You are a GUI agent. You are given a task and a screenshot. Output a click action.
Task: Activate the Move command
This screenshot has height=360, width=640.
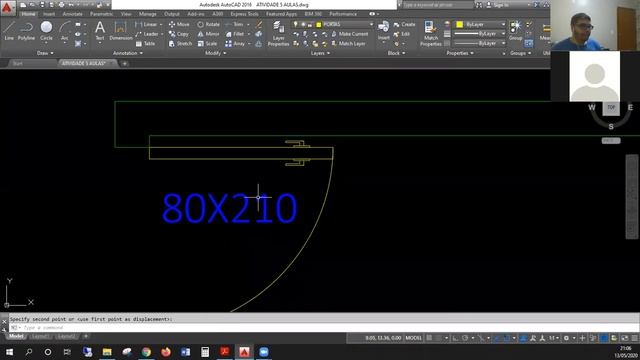click(179, 24)
